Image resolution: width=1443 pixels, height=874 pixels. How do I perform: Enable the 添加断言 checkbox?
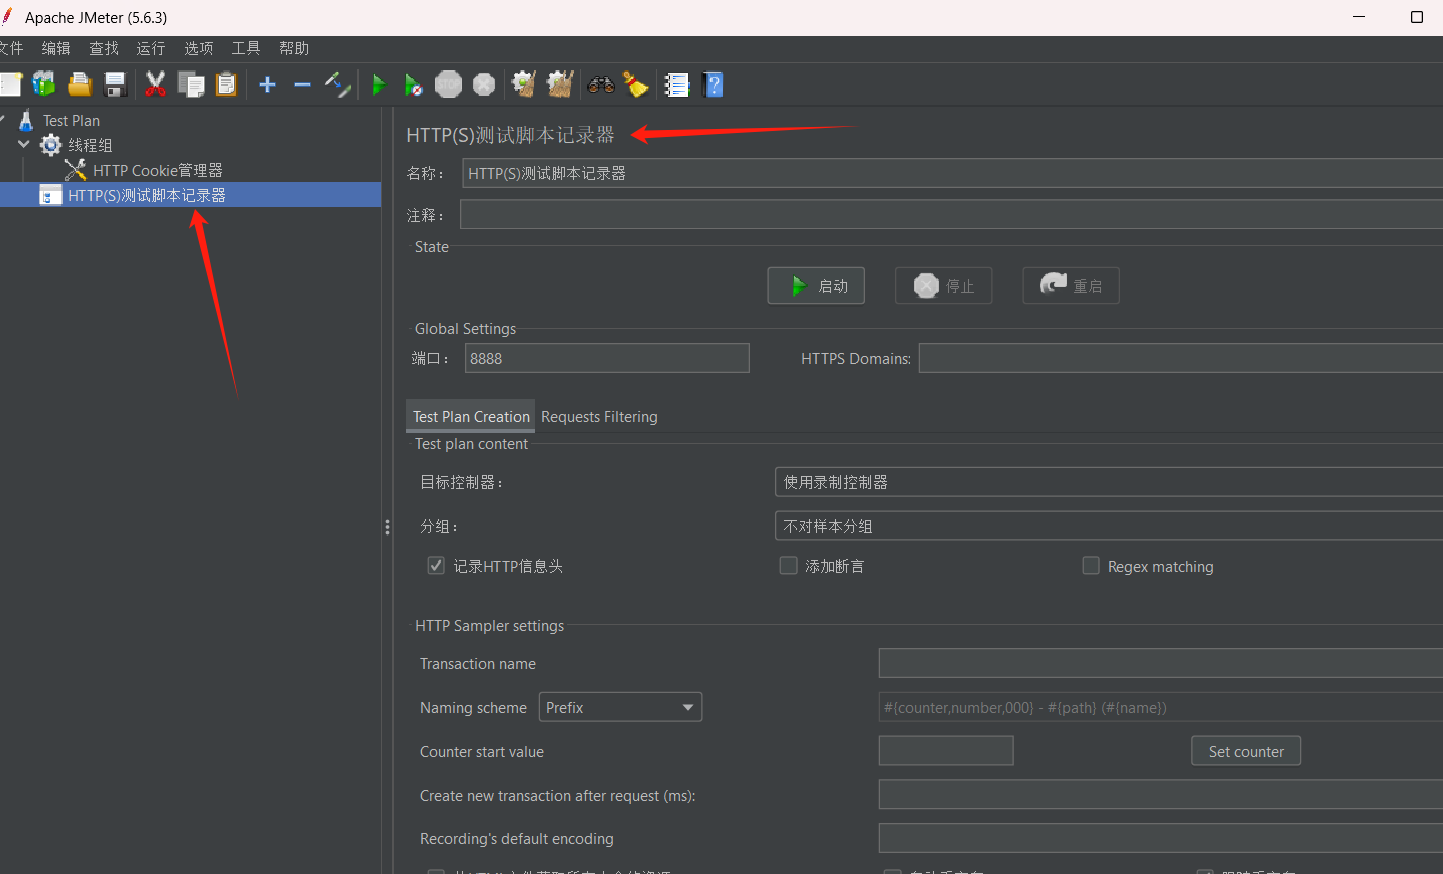[x=788, y=566]
